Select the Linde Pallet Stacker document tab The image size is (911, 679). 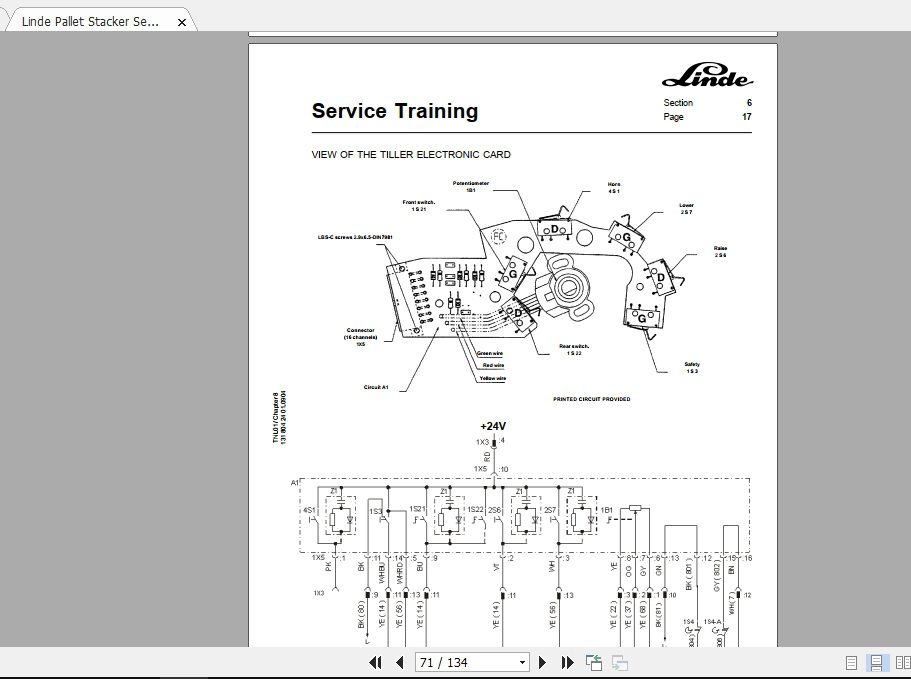coord(90,20)
